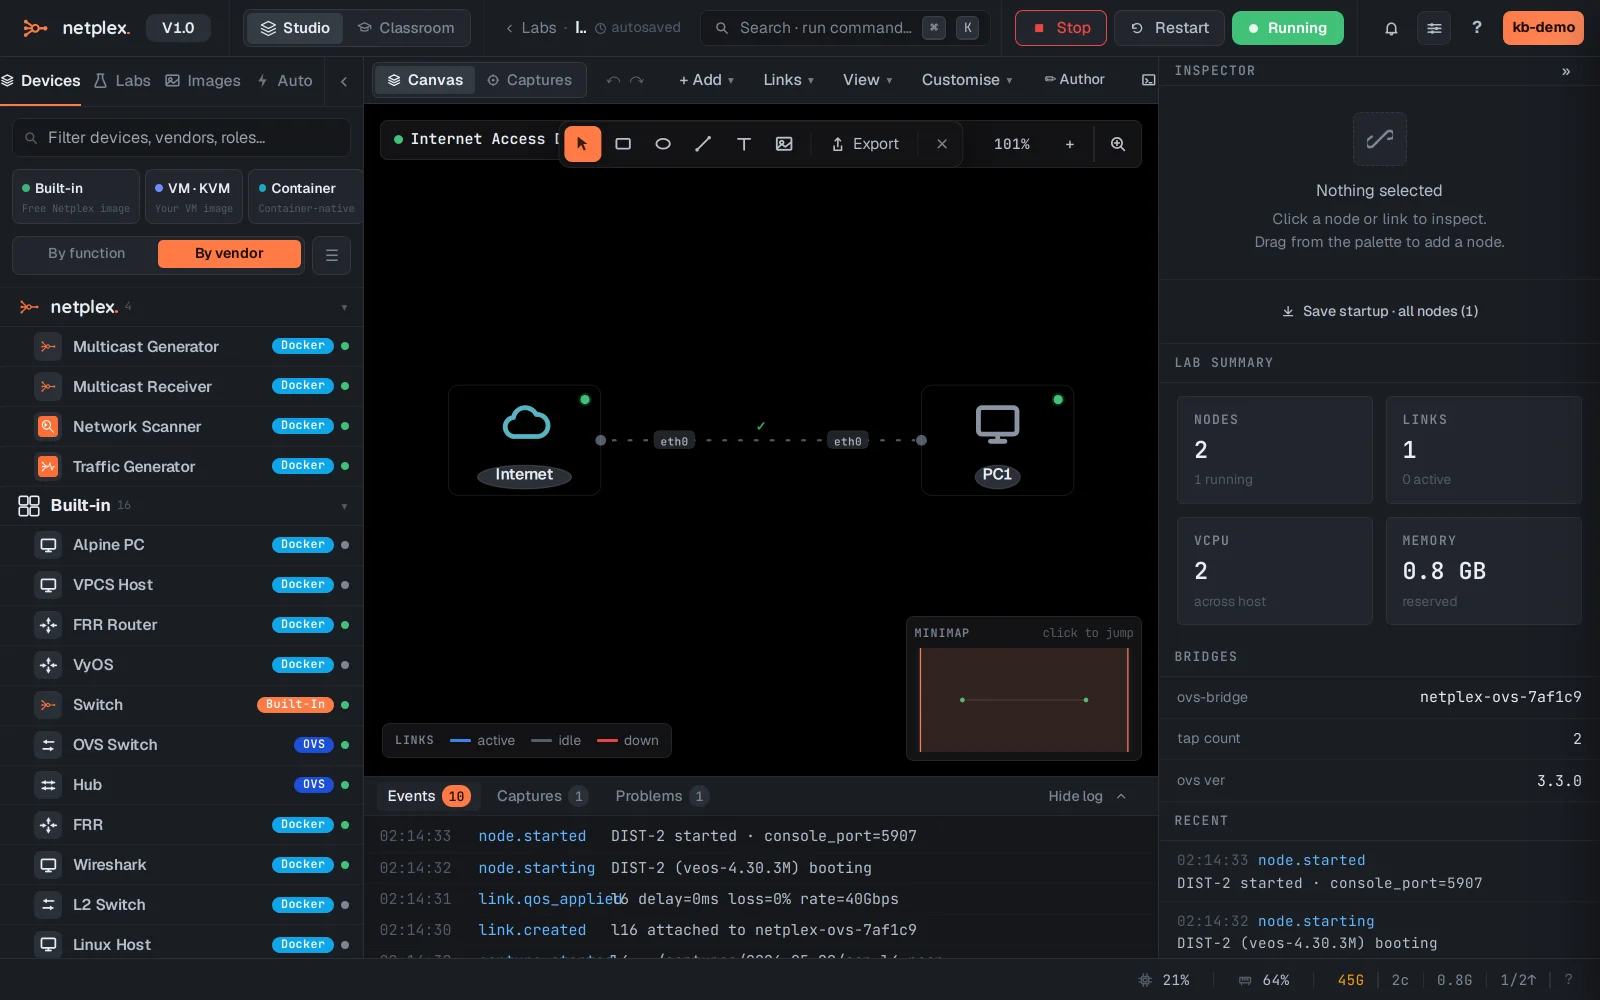Image resolution: width=1600 pixels, height=1000 pixels.
Task: Select the line drawing tool
Action: tap(703, 144)
